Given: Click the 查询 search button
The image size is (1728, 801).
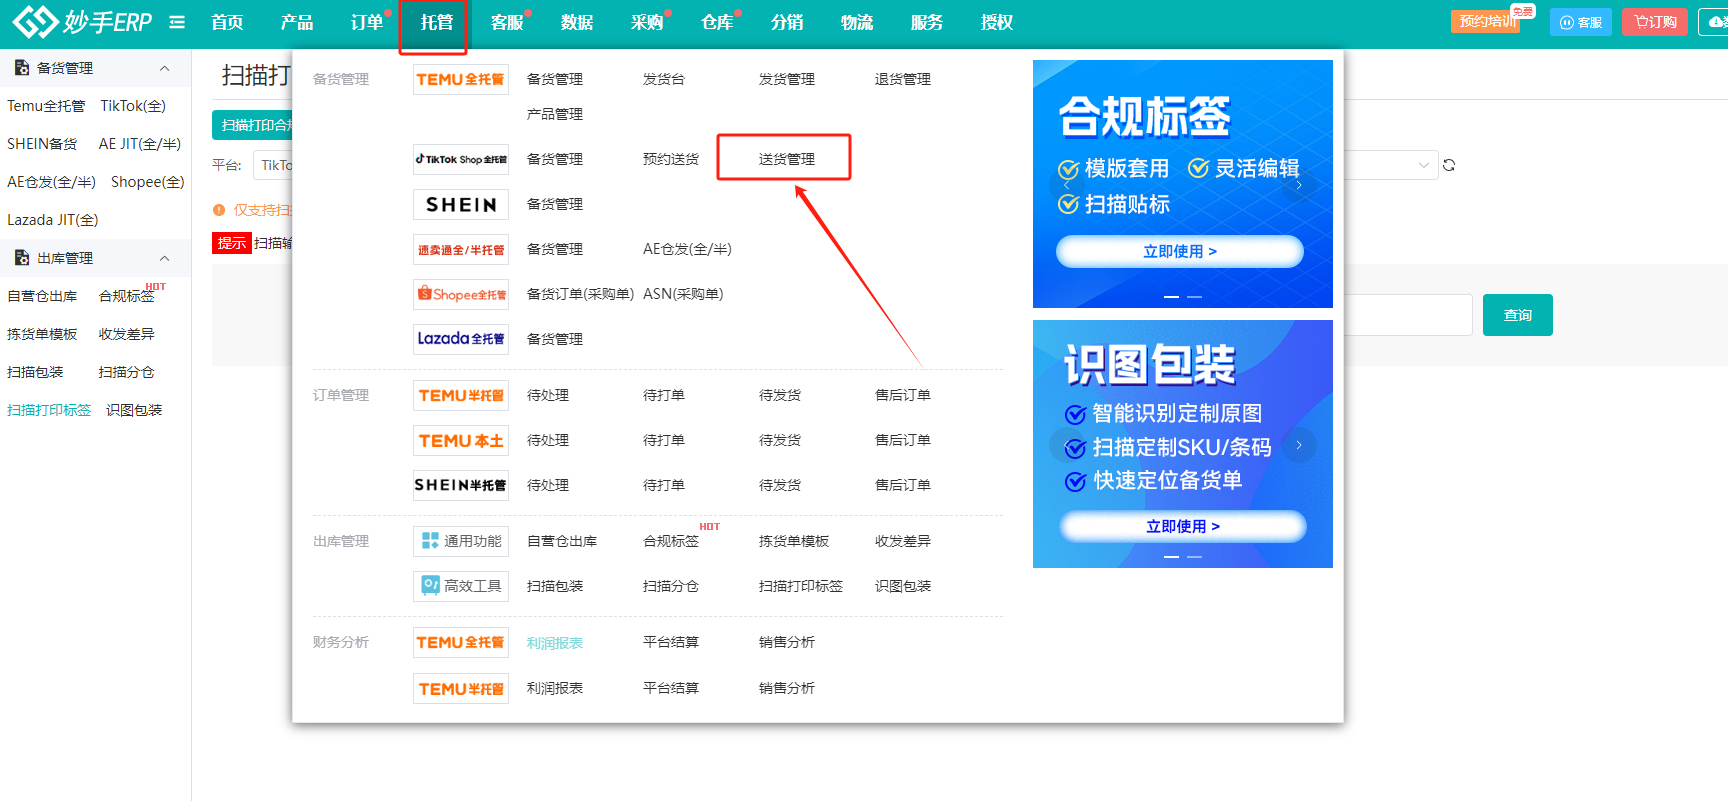Looking at the screenshot, I should [1518, 315].
